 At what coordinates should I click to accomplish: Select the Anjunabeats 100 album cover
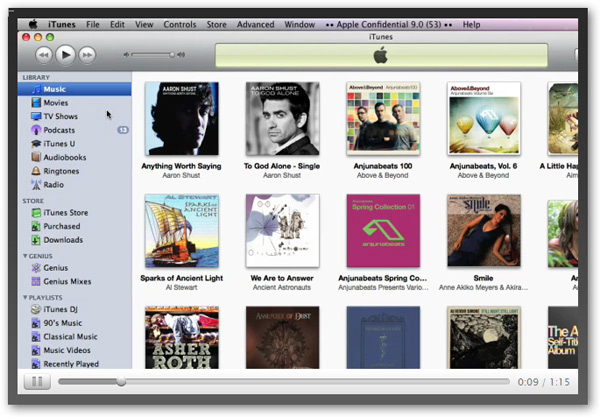(383, 118)
